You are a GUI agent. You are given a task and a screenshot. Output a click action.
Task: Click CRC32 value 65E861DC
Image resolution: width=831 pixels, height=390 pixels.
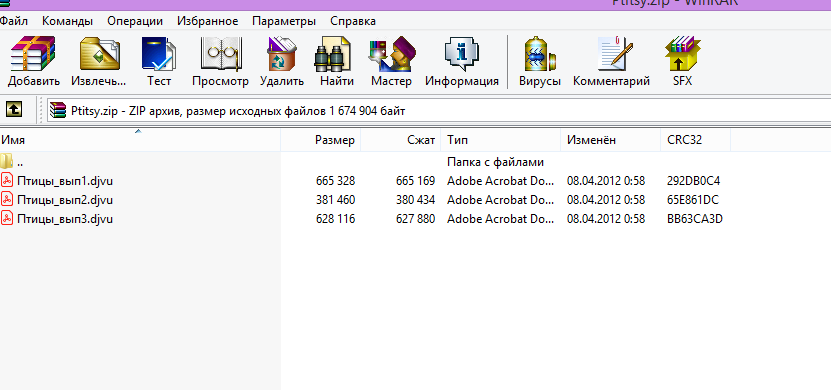coord(693,200)
